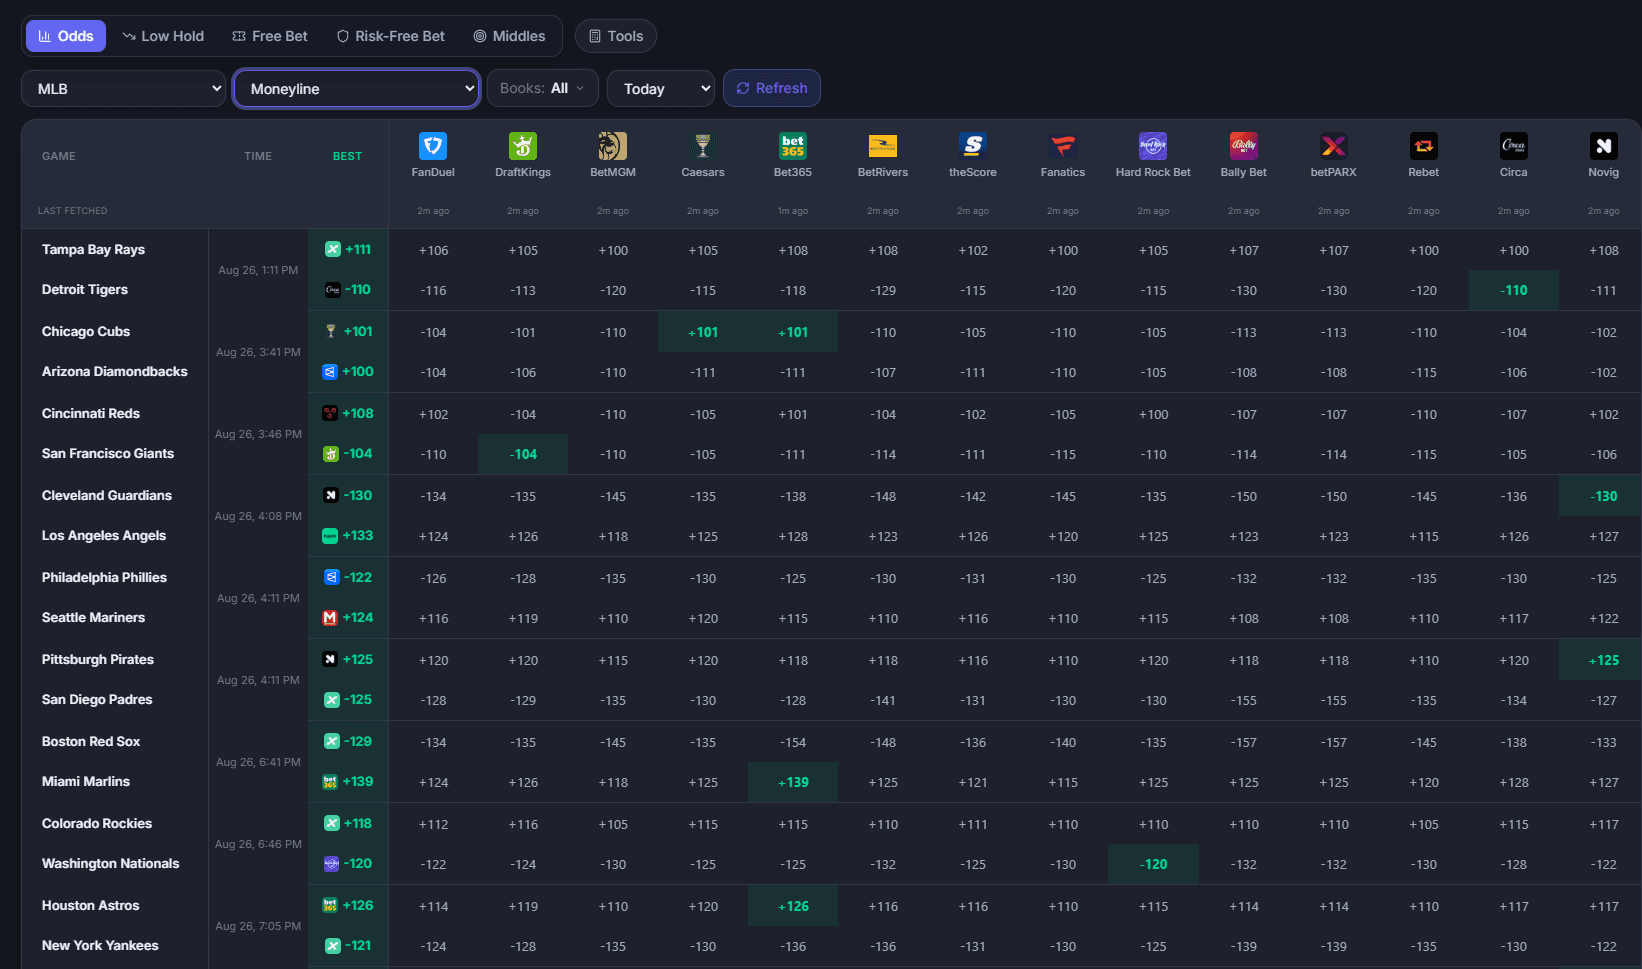Click Tampa Bay Rays team name
Image resolution: width=1642 pixels, height=969 pixels.
93,249
